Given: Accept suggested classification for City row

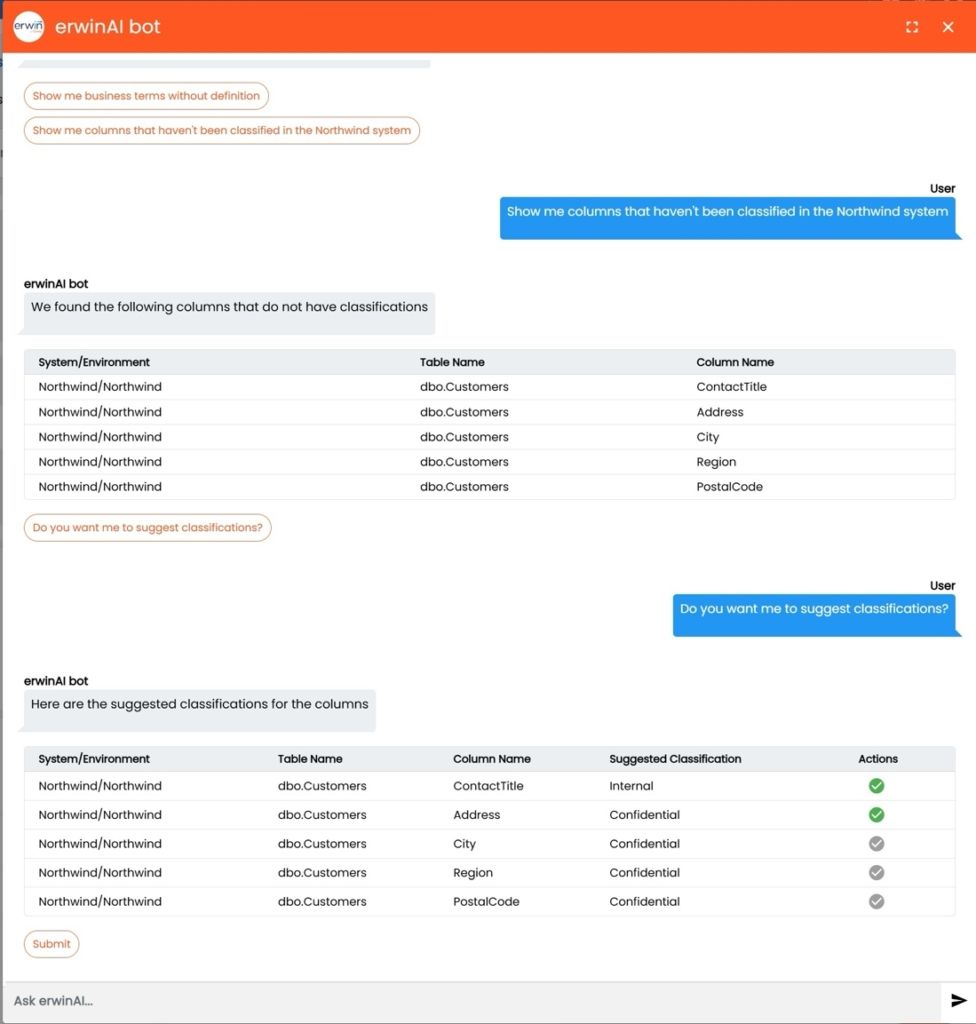Looking at the screenshot, I should [876, 844].
